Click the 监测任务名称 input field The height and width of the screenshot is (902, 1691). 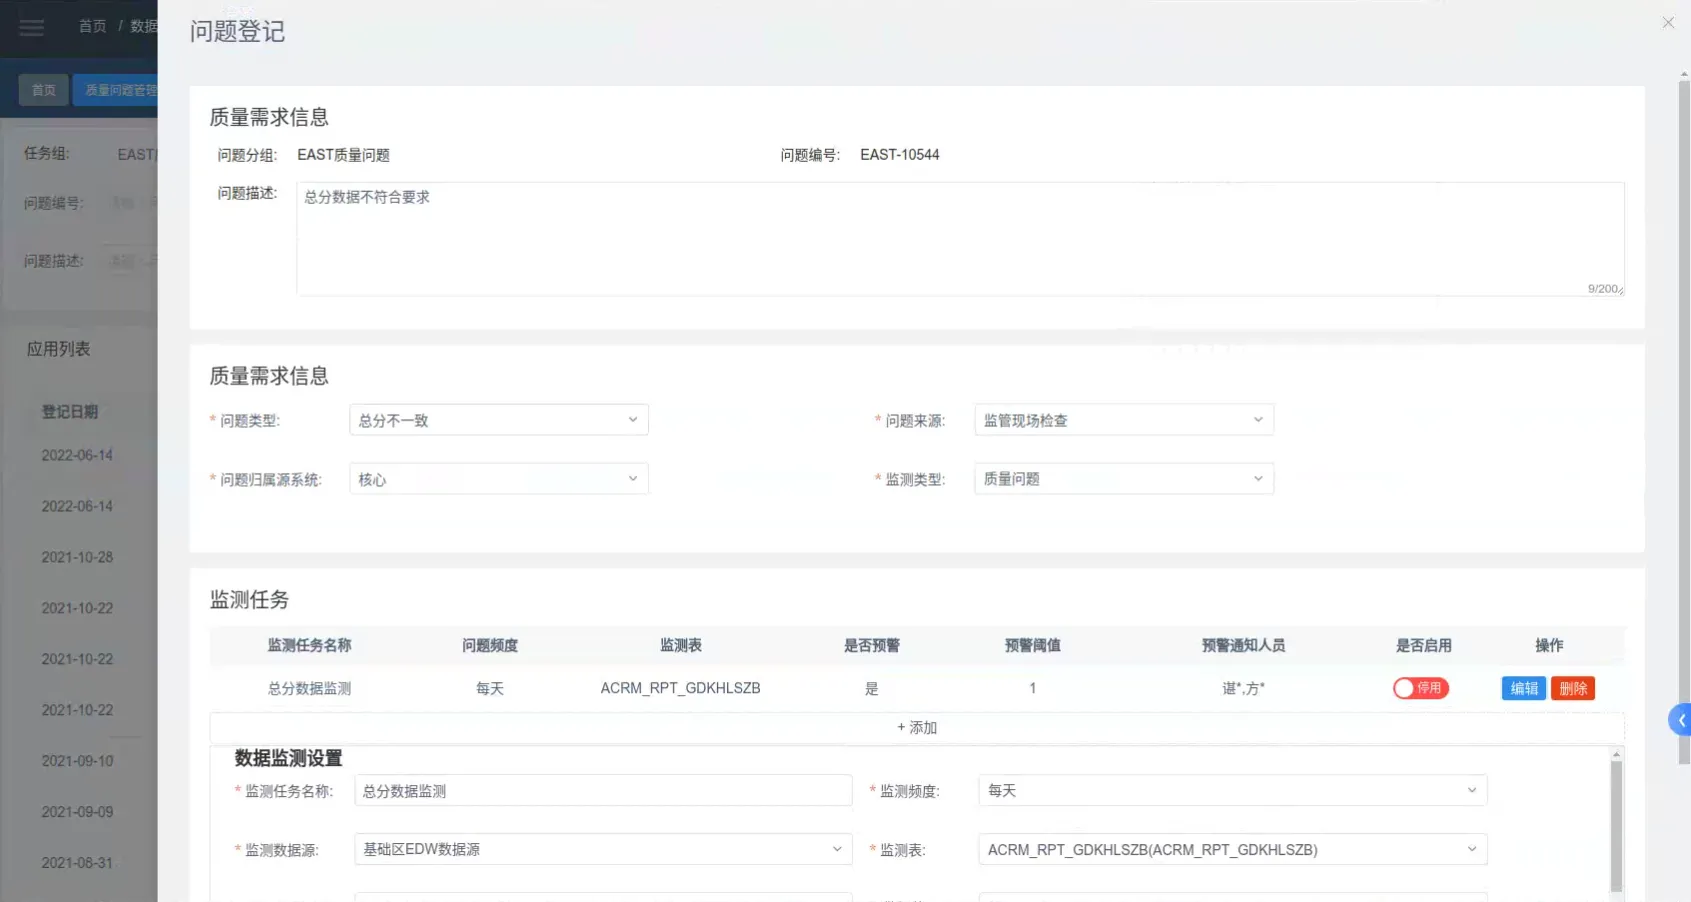[x=603, y=790]
